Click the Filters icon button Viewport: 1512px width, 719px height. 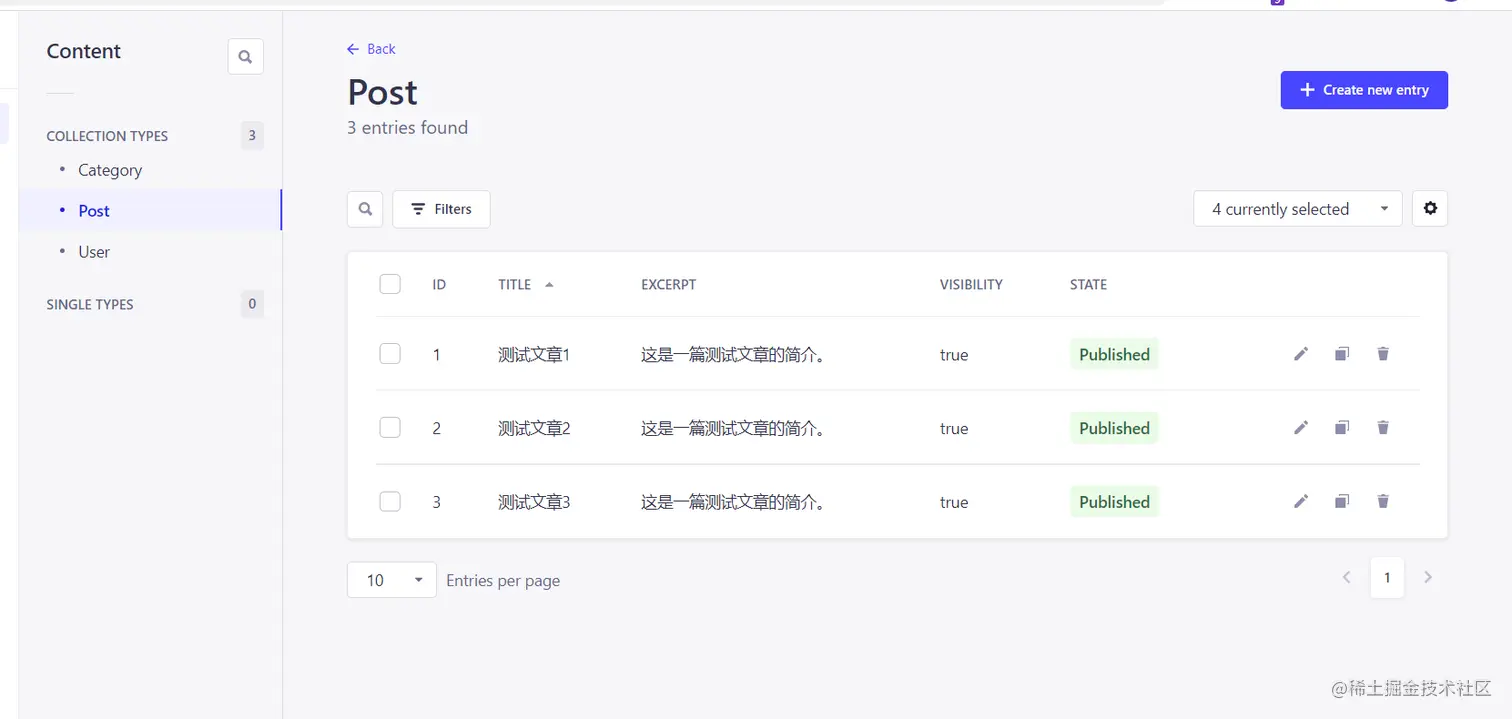(x=440, y=208)
